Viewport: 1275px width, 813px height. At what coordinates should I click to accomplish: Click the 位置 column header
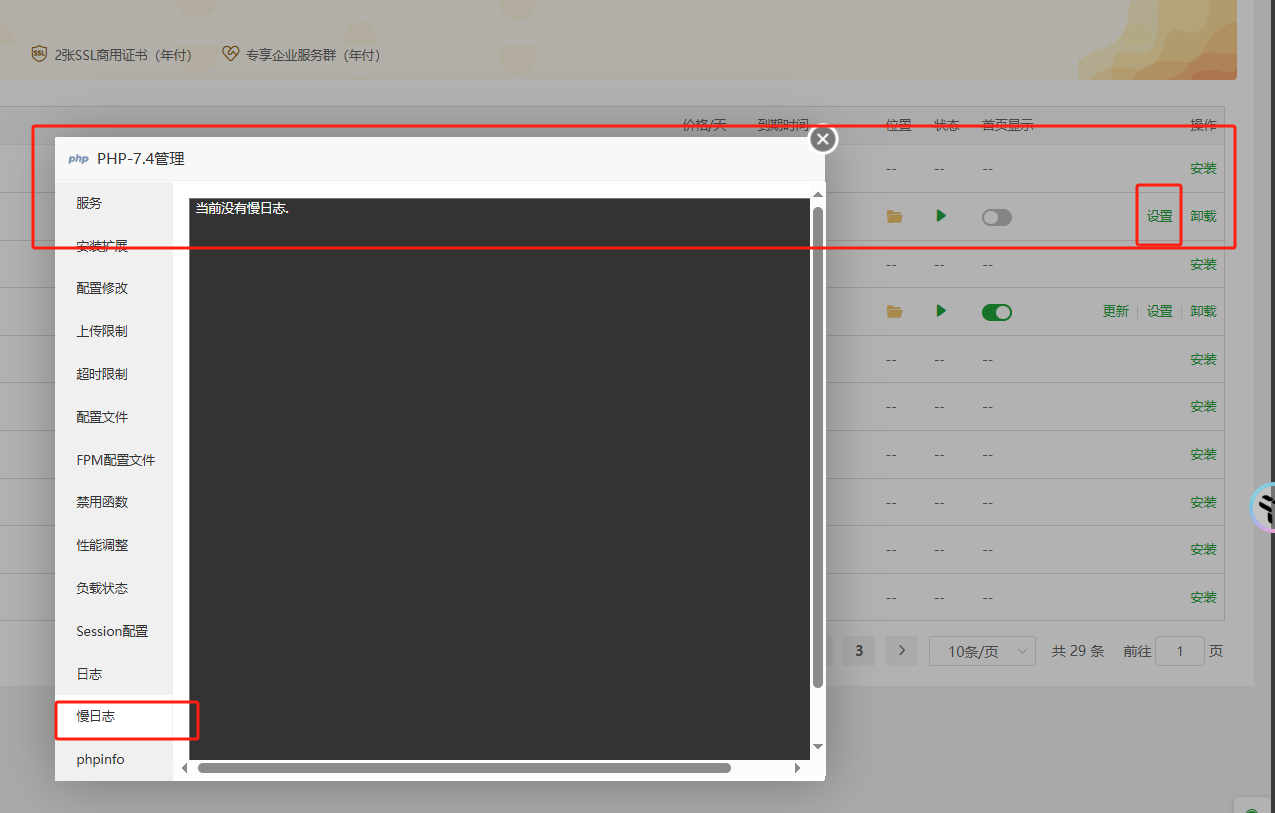(898, 125)
